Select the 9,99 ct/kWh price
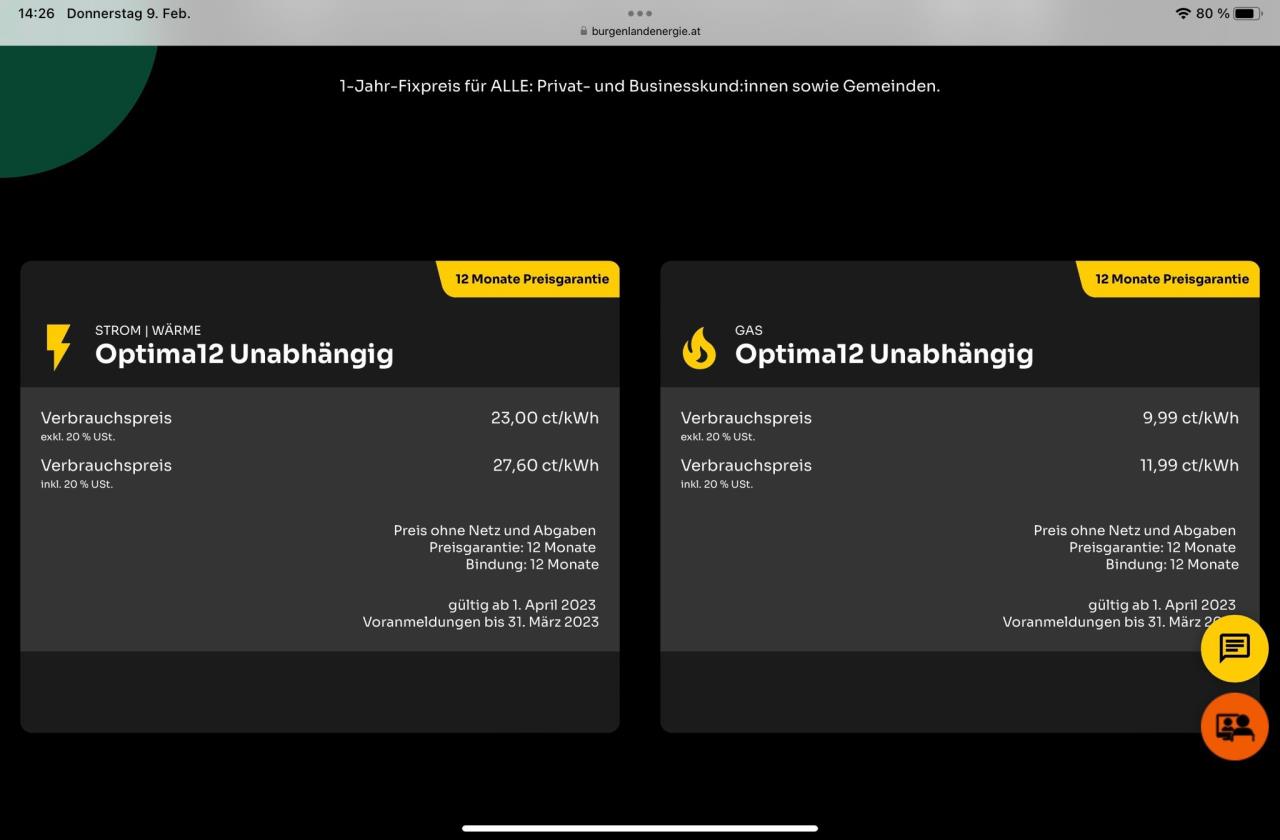The height and width of the screenshot is (840, 1280). tap(1190, 418)
